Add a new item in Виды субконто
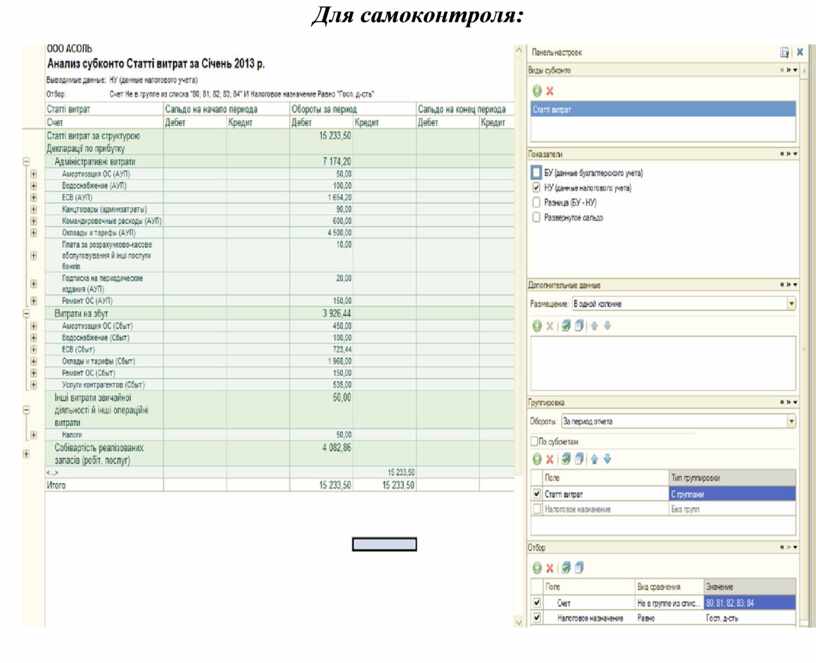Viewport: 816px width, 663px height. click(x=537, y=91)
